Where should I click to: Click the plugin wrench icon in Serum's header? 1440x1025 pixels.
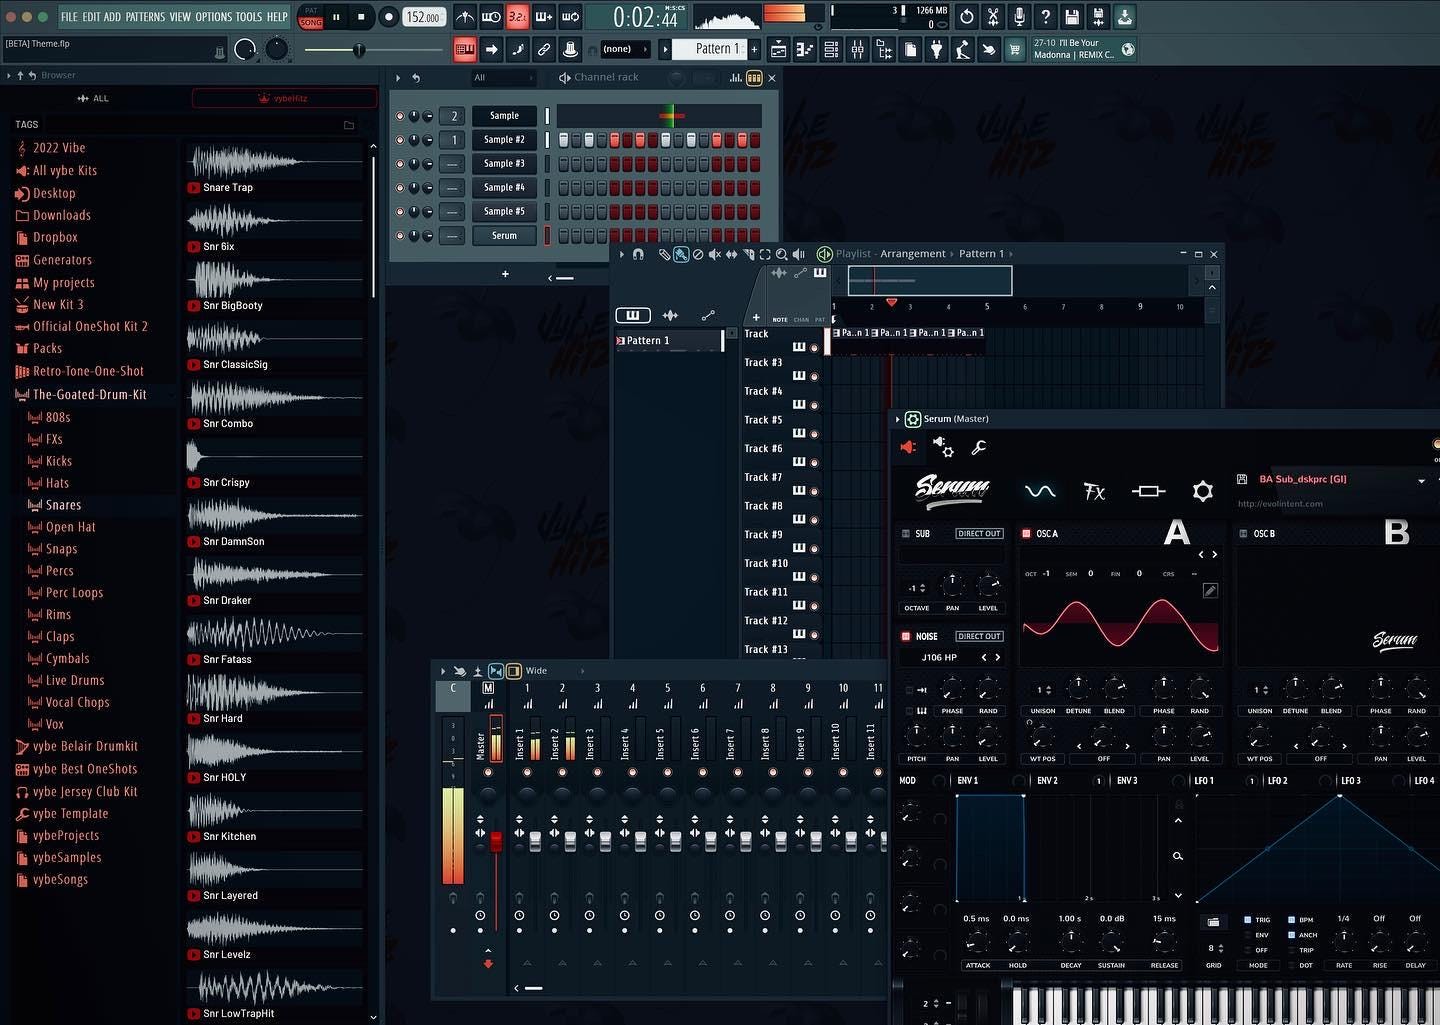(979, 448)
